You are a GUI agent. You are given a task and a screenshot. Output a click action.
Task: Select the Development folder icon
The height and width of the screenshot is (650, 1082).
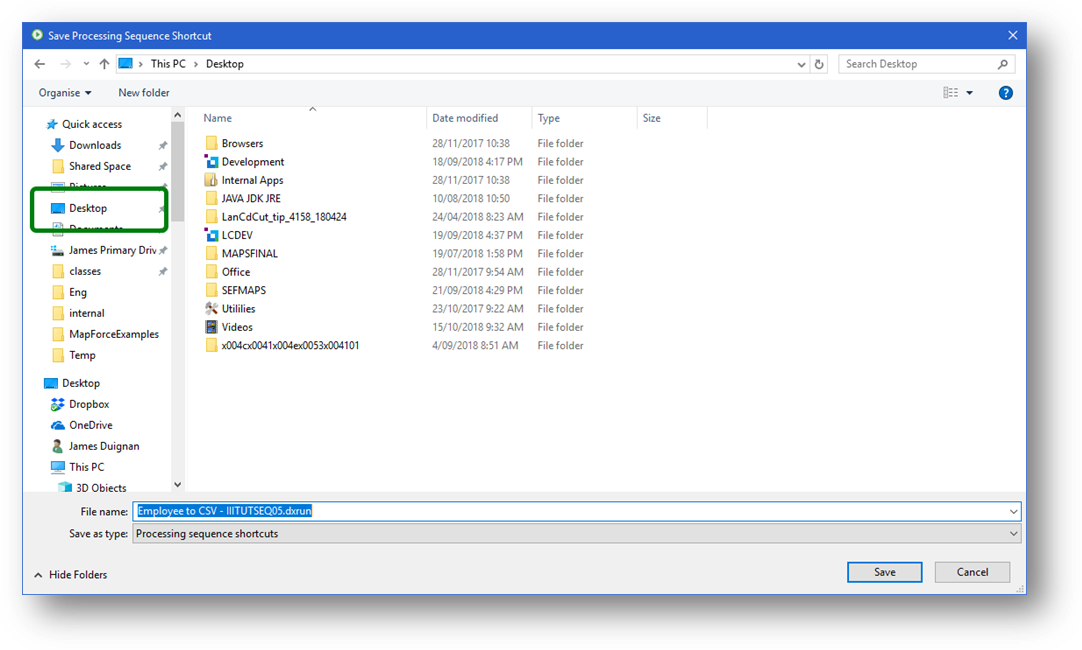point(211,162)
